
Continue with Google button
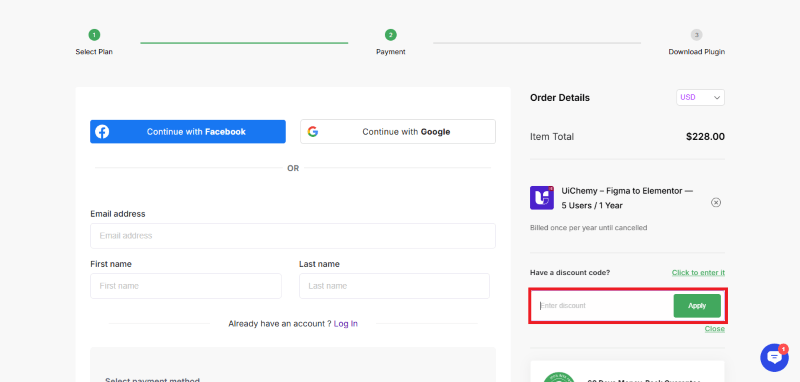pos(397,132)
